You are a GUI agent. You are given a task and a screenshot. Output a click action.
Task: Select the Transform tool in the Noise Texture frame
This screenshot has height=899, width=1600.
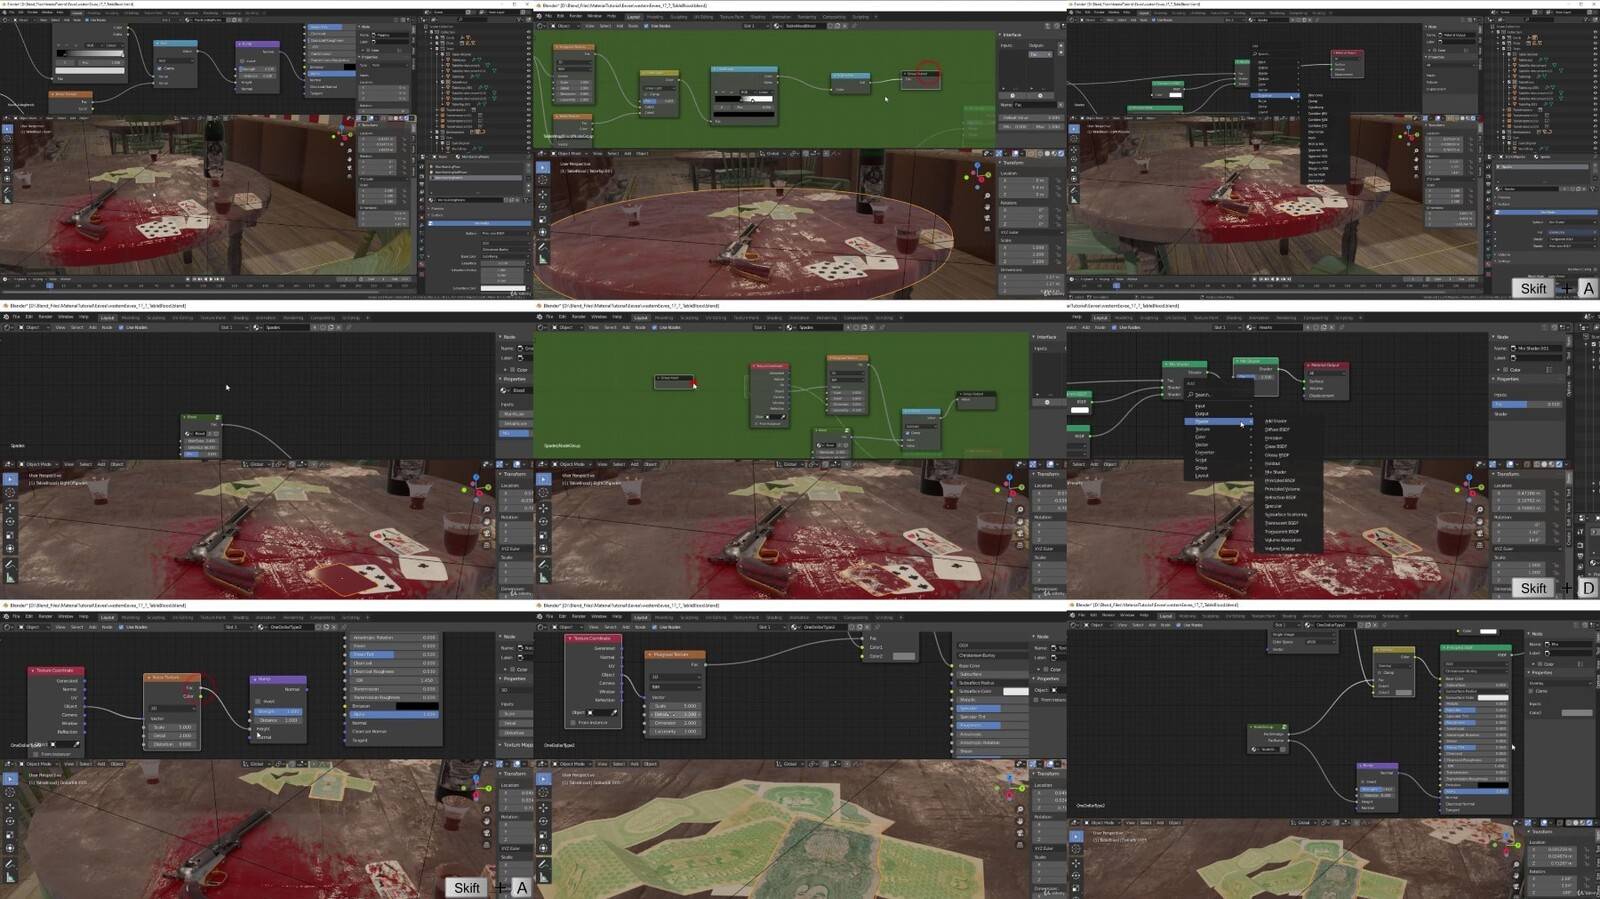10,848
